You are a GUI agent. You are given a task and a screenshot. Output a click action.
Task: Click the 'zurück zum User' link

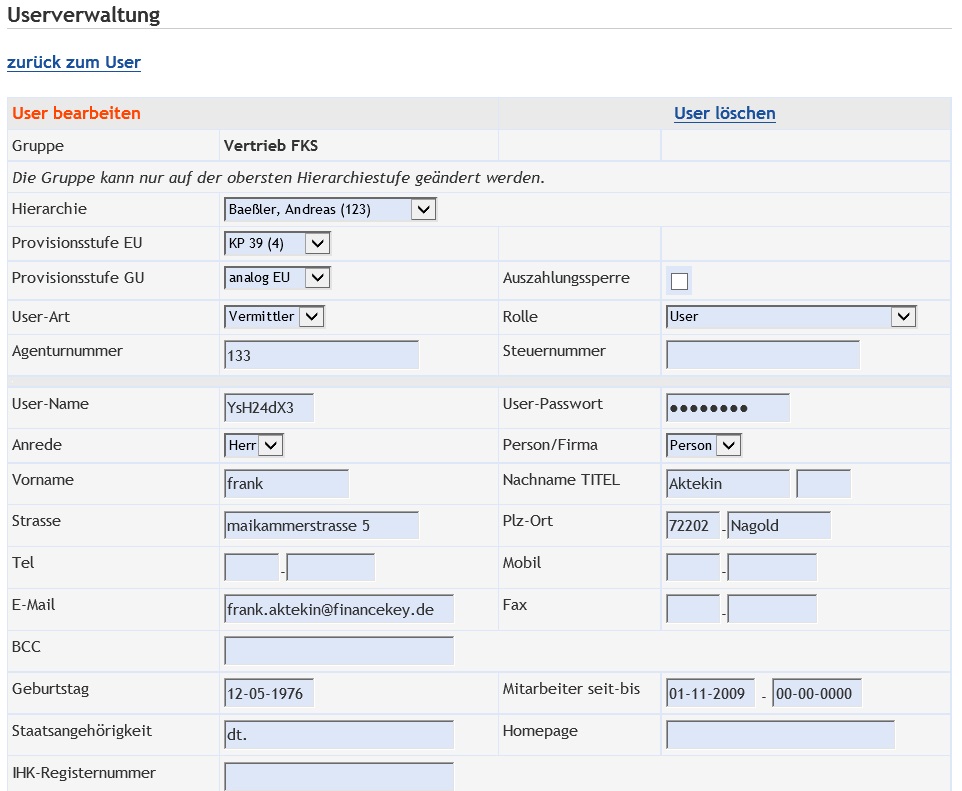pyautogui.click(x=74, y=63)
